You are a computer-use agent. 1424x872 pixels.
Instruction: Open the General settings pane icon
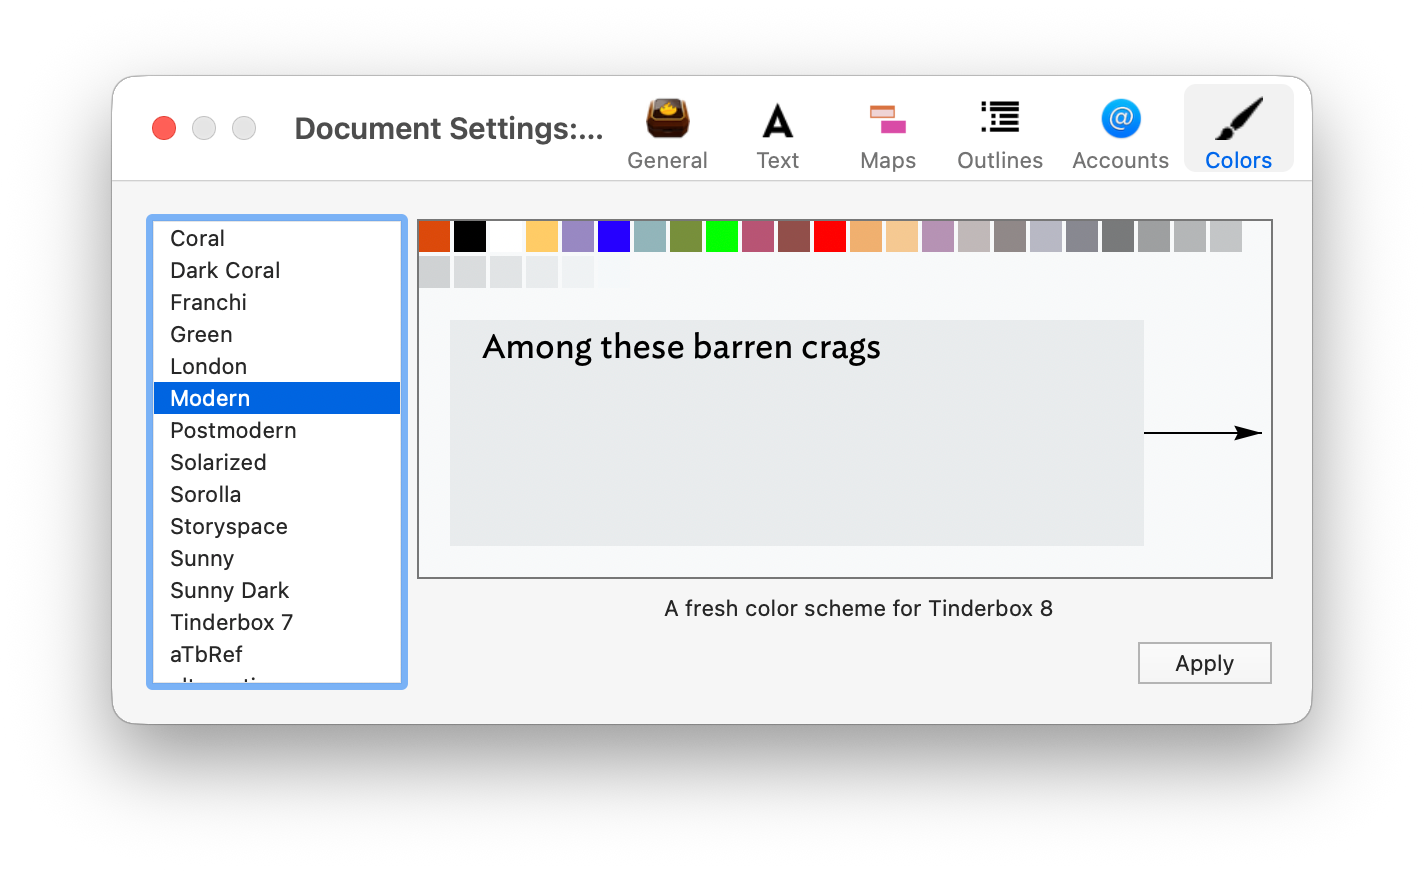pyautogui.click(x=667, y=120)
